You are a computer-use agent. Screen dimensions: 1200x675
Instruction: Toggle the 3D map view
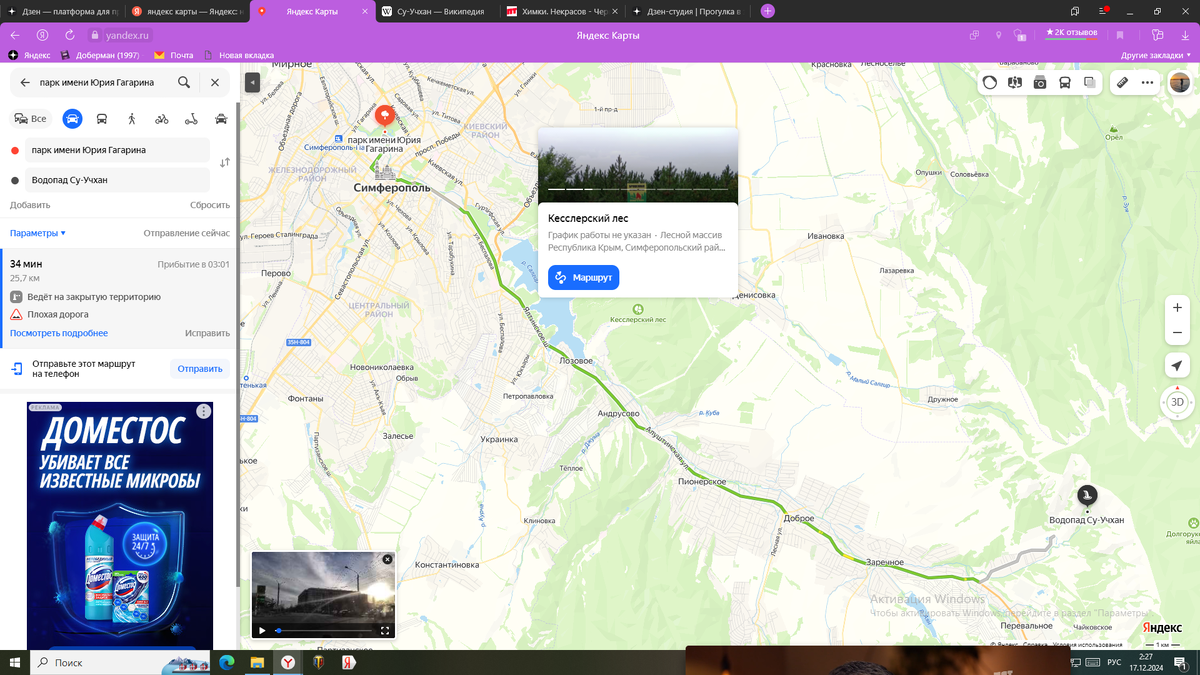tap(1177, 402)
